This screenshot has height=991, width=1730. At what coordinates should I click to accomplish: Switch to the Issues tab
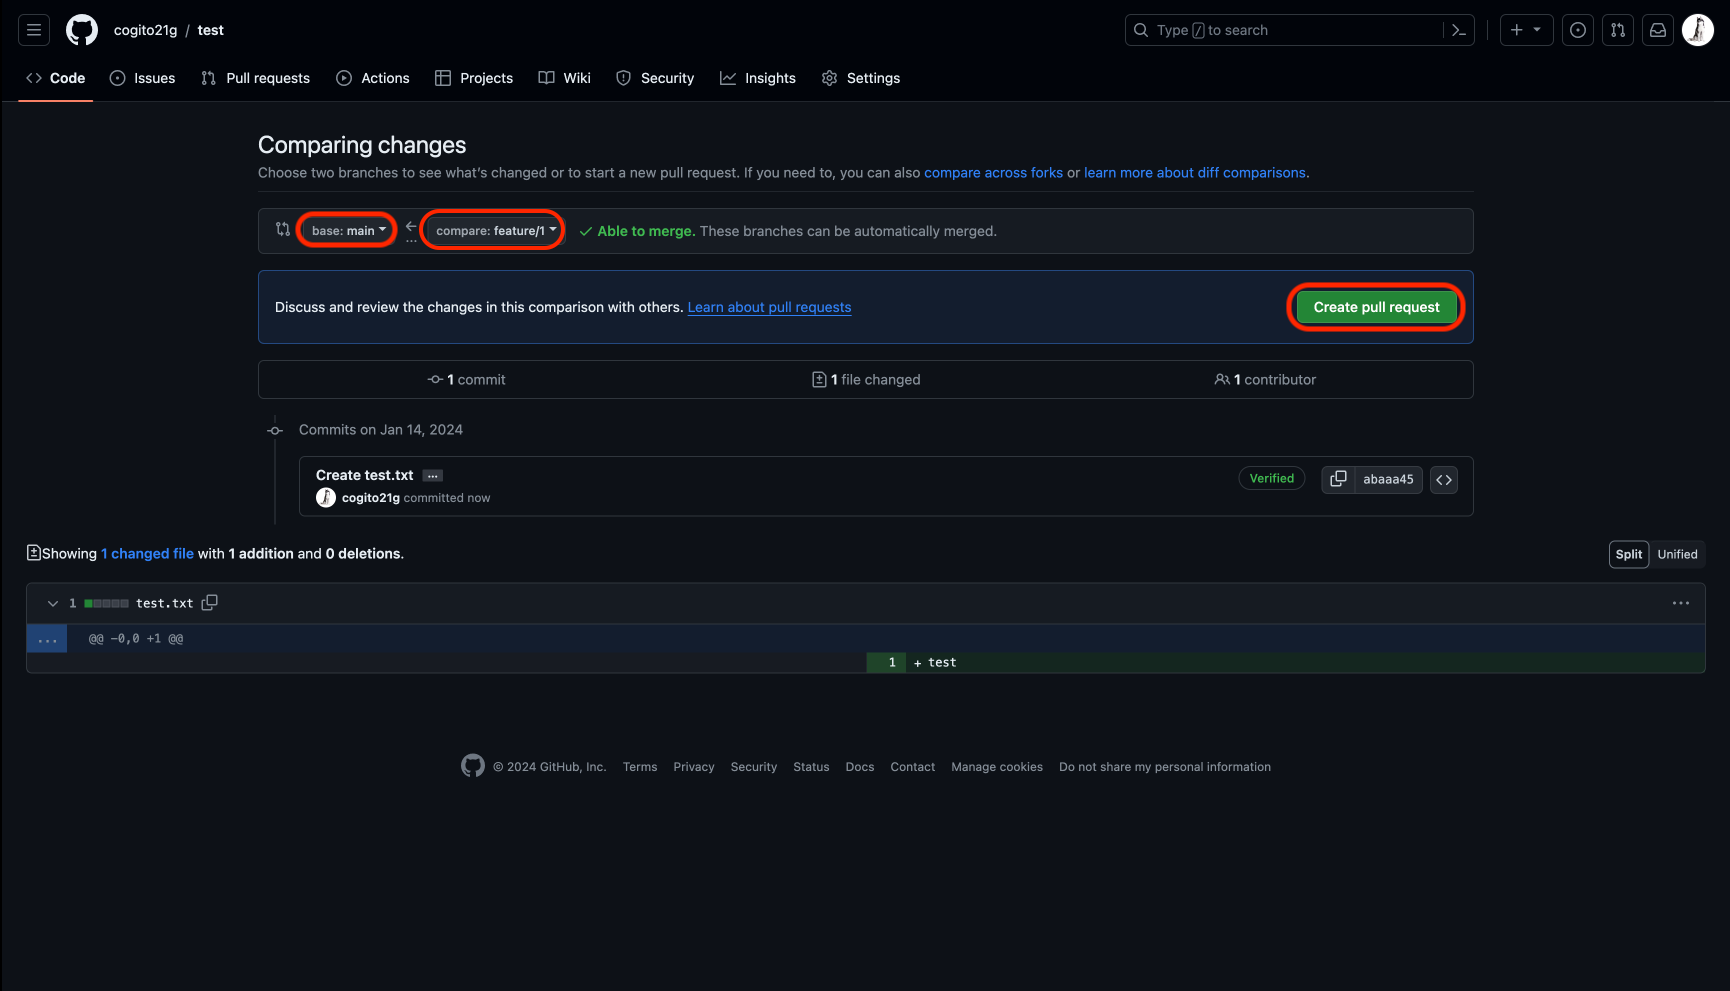[142, 78]
